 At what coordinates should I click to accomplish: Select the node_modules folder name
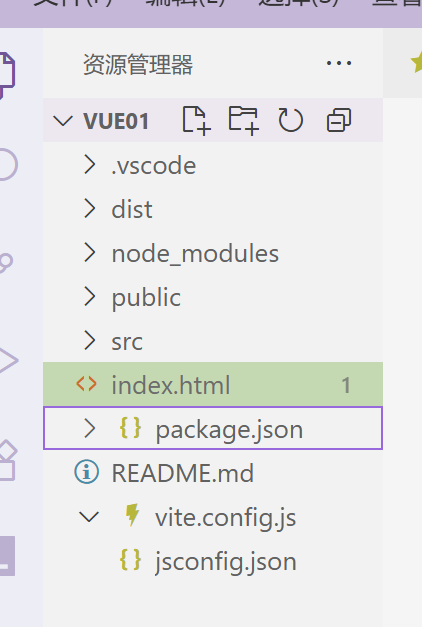point(195,254)
